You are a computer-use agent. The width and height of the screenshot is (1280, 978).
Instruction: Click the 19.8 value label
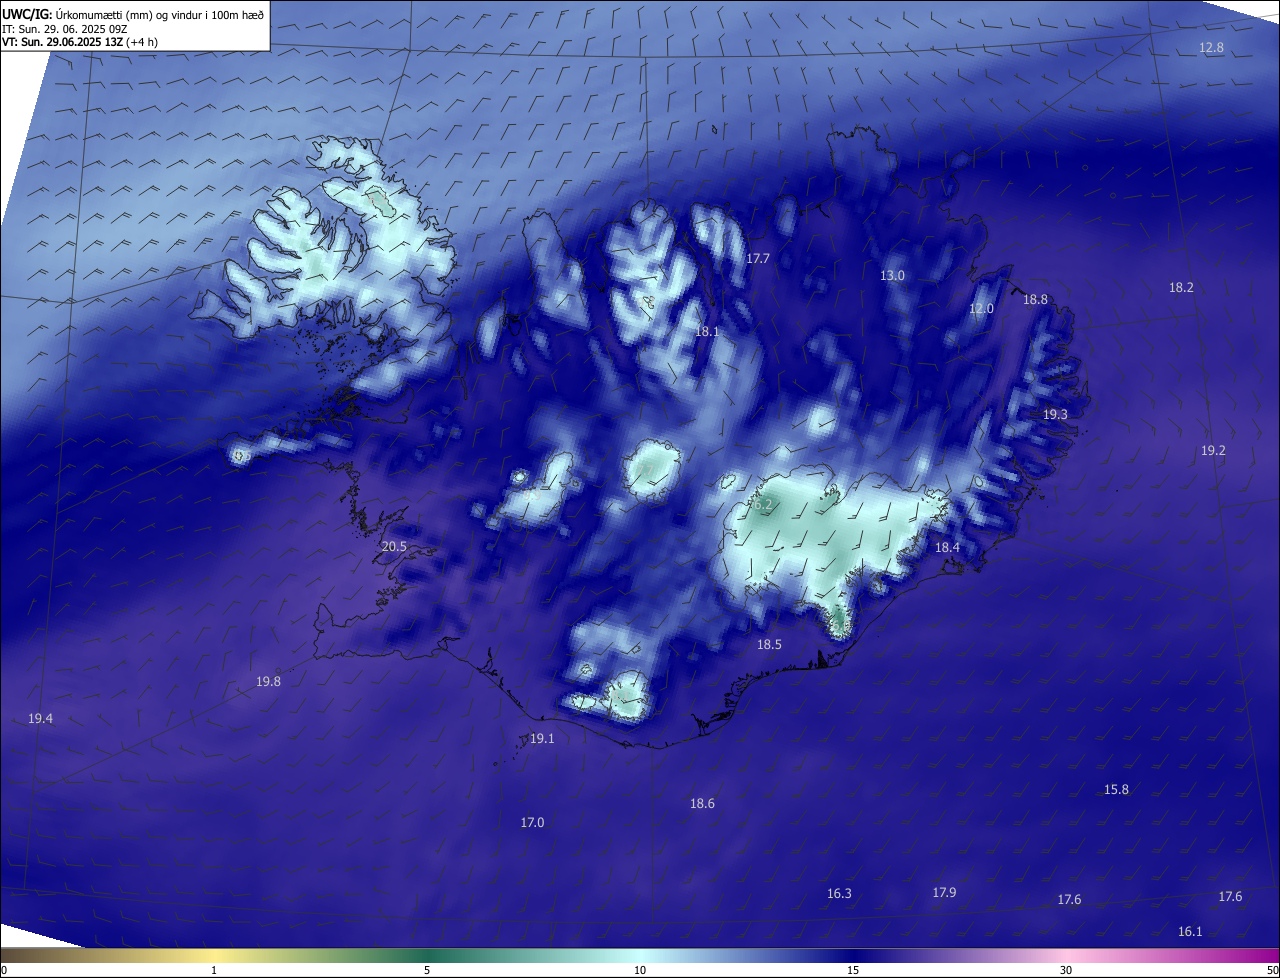268,681
